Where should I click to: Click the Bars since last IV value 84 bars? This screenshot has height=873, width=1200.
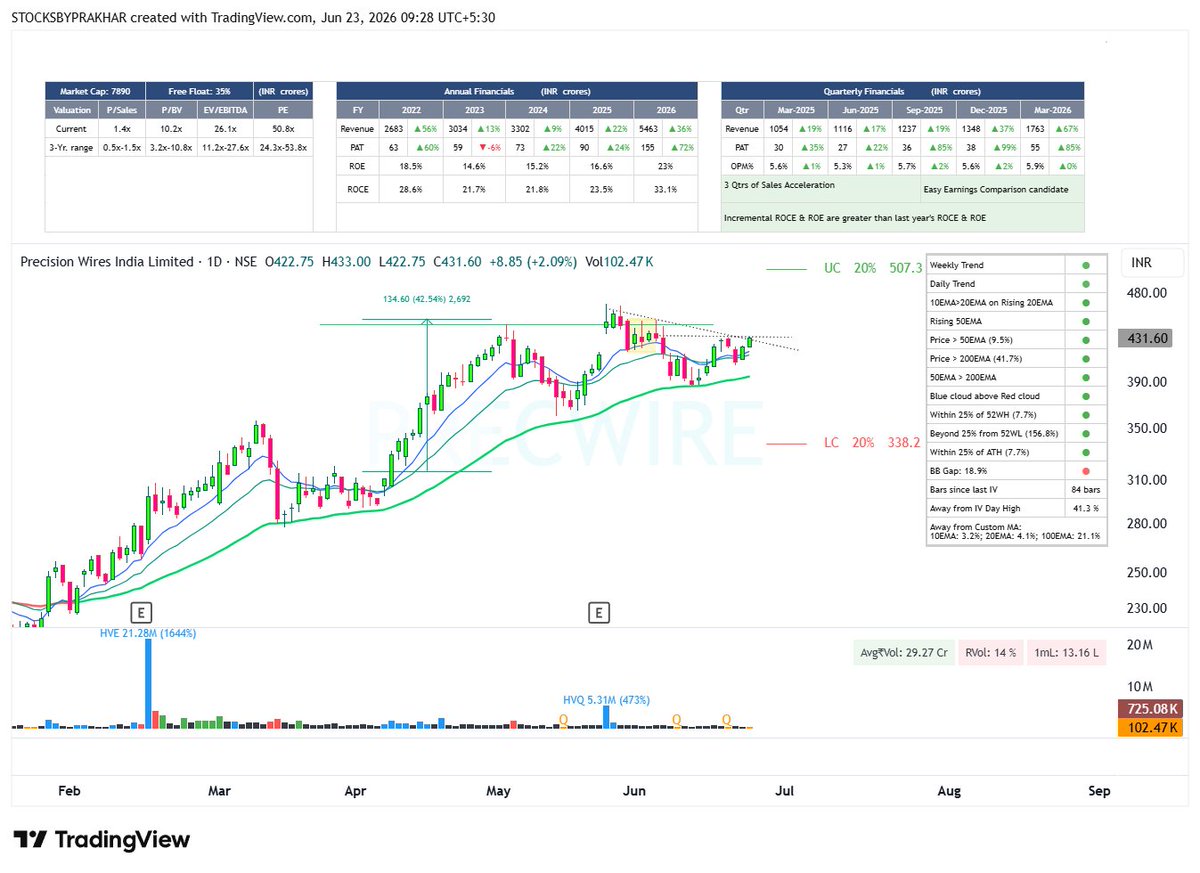click(1086, 489)
